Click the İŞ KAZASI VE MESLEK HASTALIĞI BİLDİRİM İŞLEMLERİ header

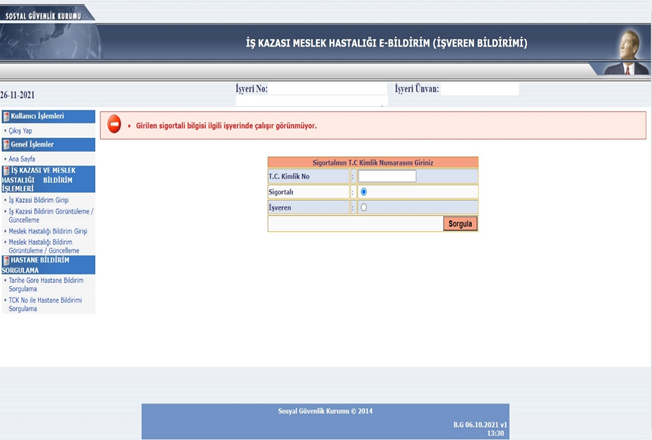pyautogui.click(x=48, y=179)
